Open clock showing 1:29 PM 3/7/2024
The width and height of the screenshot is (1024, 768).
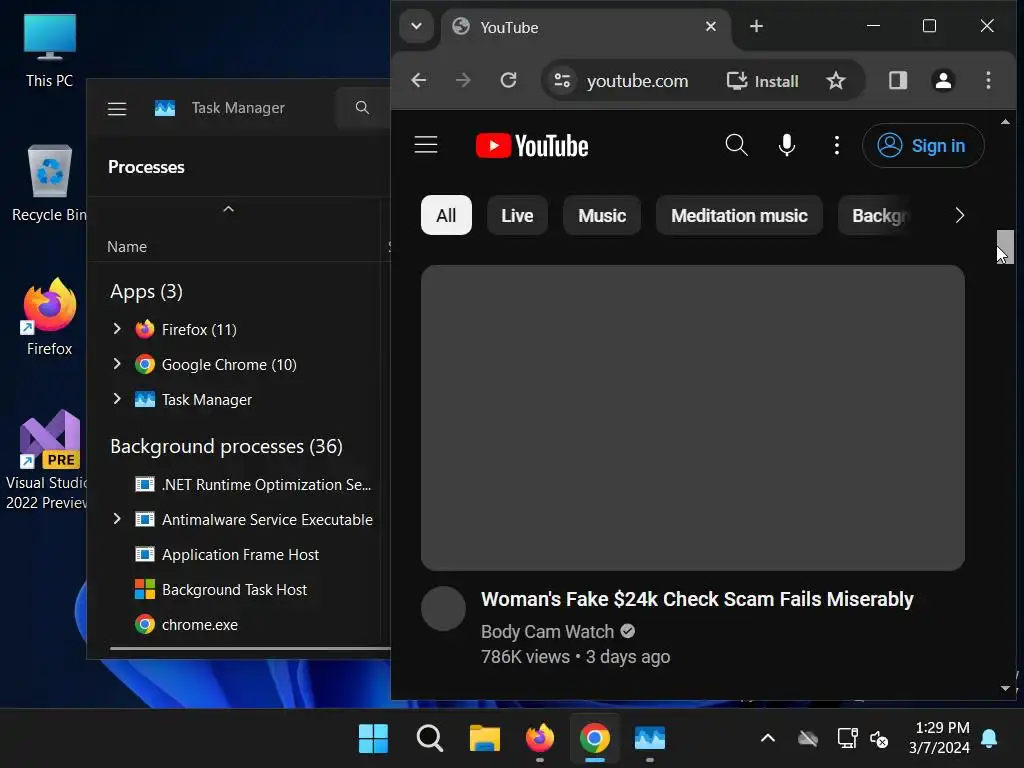click(x=938, y=738)
